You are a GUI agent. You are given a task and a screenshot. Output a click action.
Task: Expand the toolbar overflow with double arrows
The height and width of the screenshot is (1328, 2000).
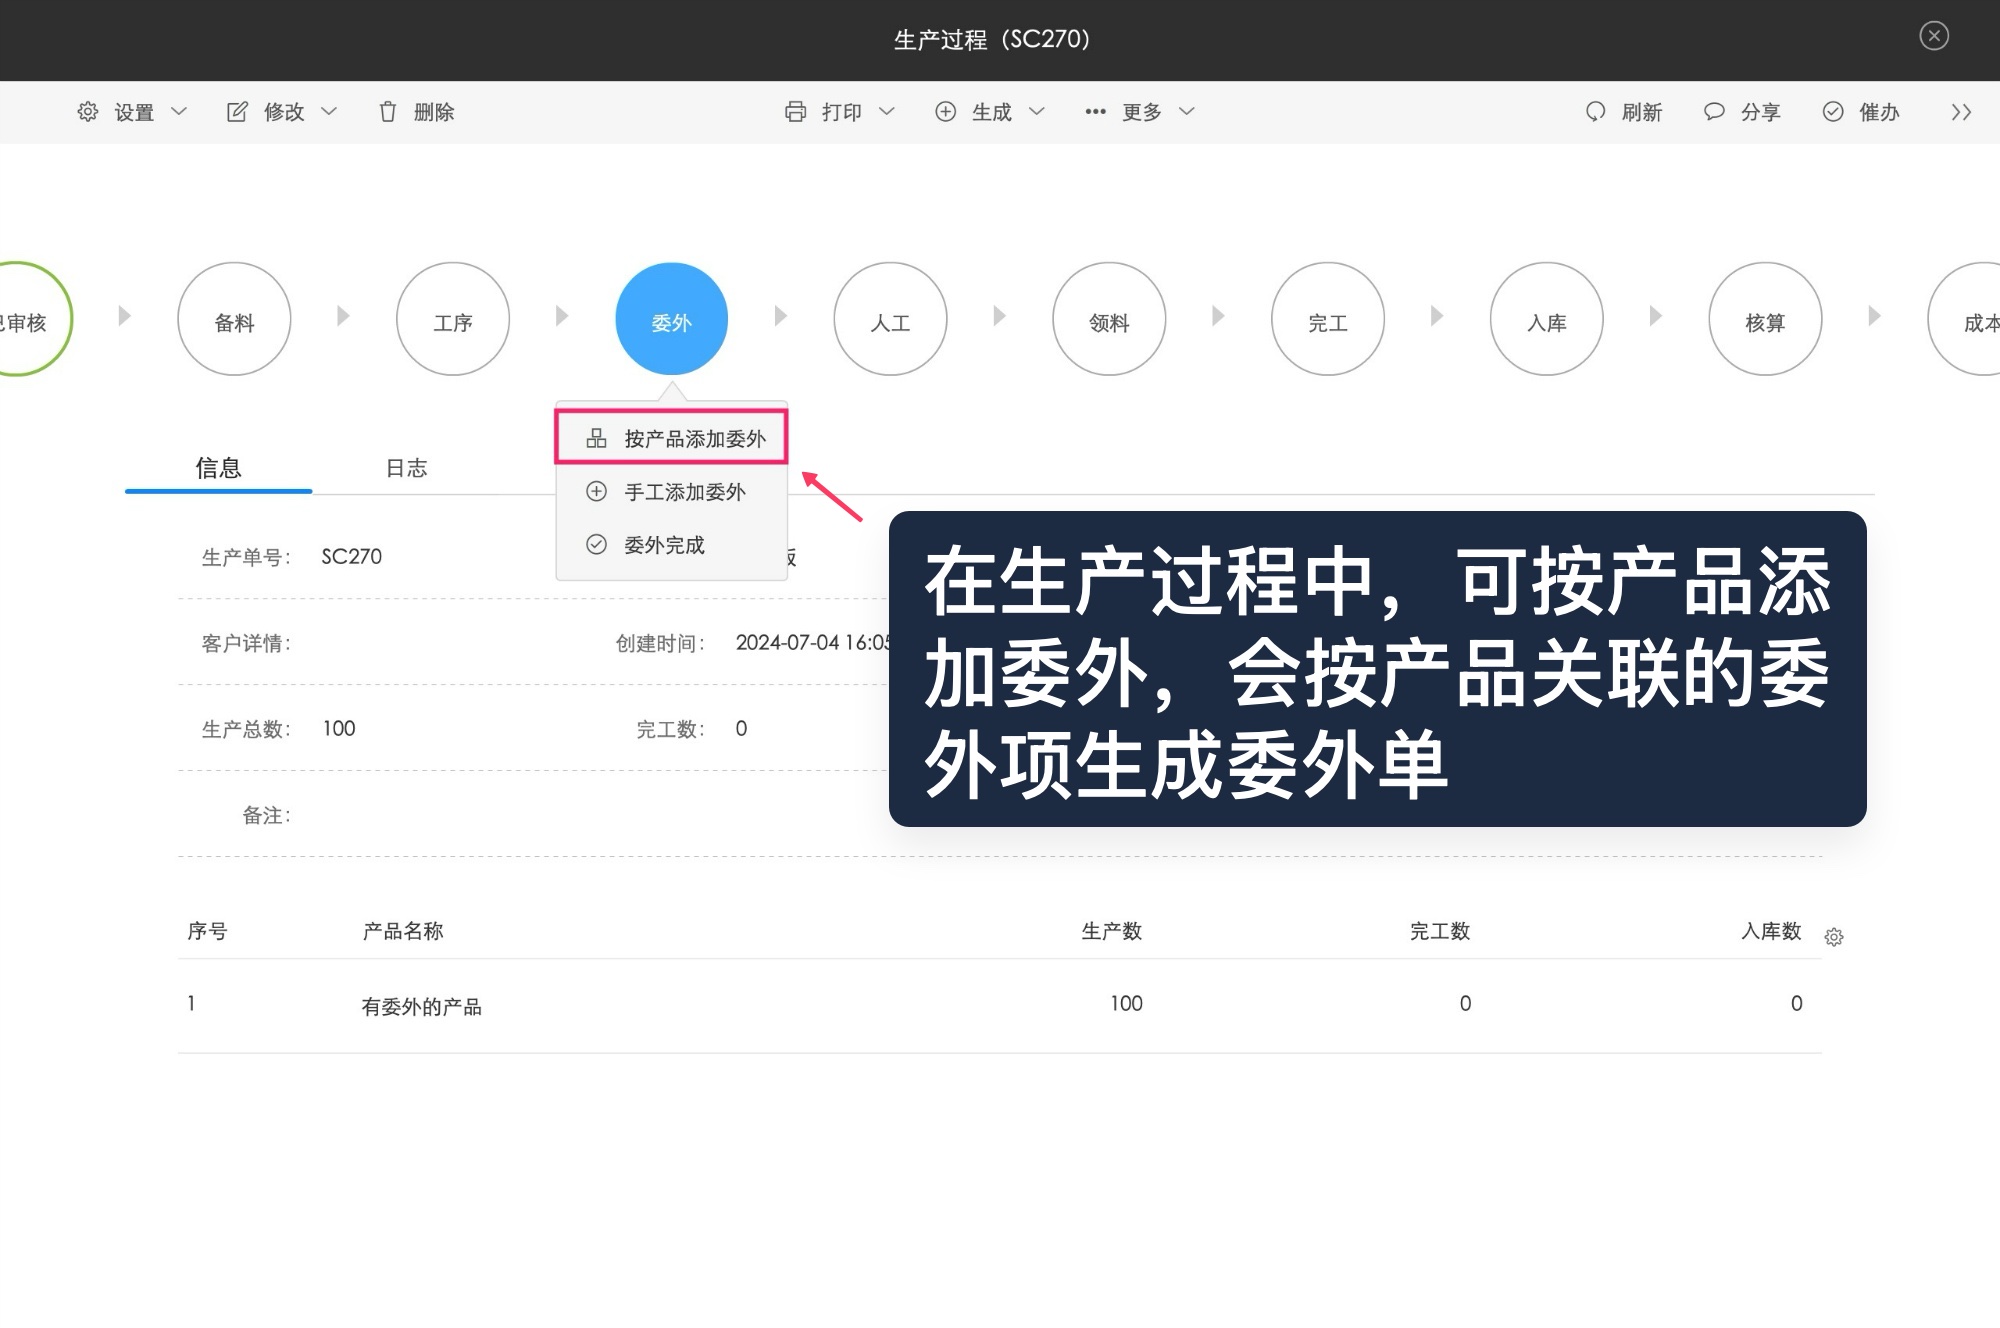[x=1960, y=111]
